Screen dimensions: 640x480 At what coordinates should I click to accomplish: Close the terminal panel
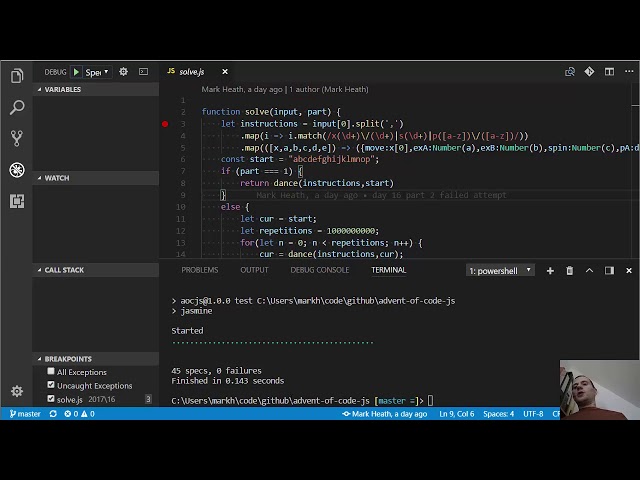pos(629,270)
